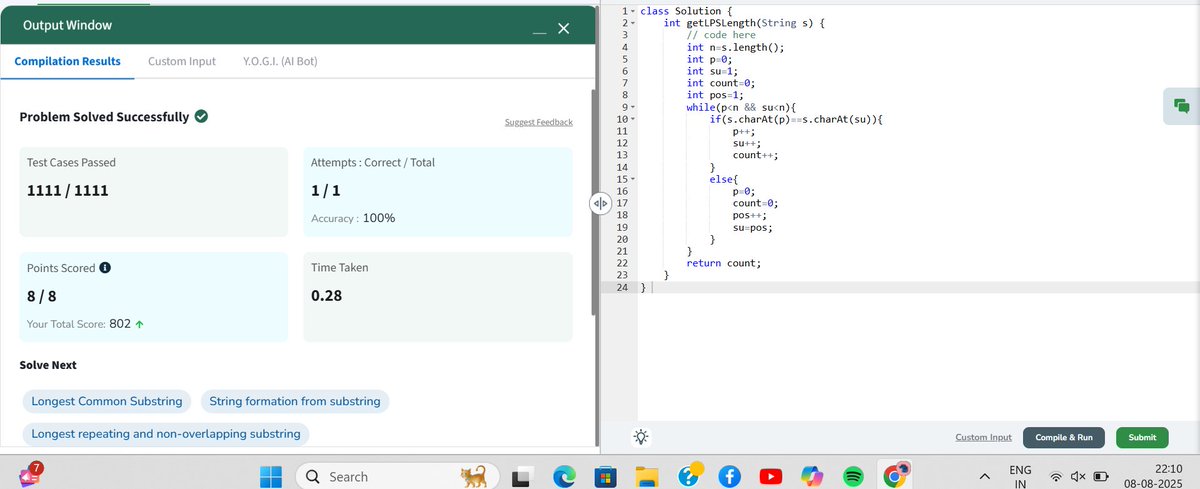
Task: Click Custom Input link below the editor
Action: pyautogui.click(x=984, y=437)
